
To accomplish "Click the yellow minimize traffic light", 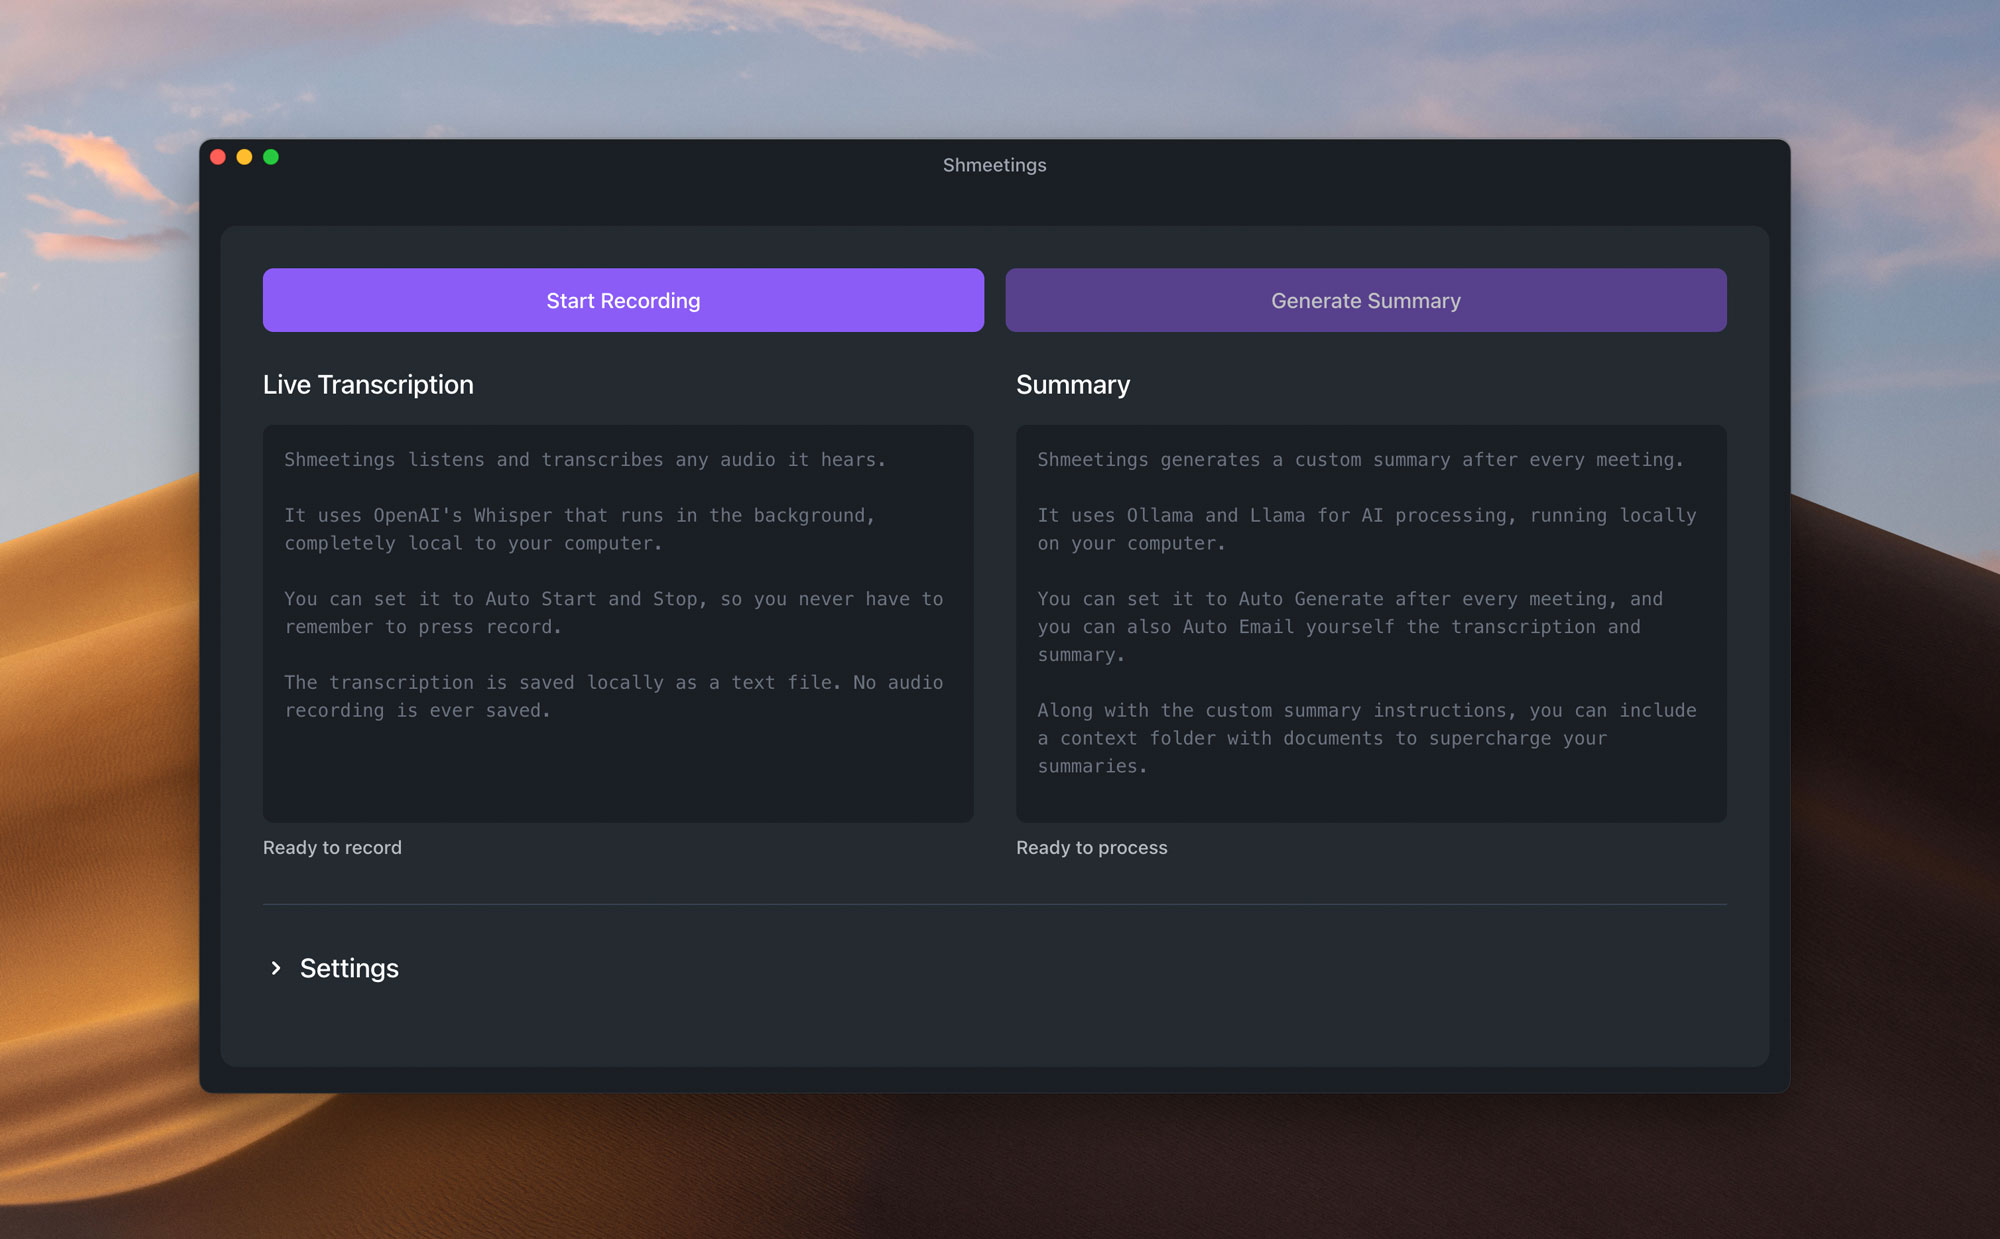I will click(243, 157).
